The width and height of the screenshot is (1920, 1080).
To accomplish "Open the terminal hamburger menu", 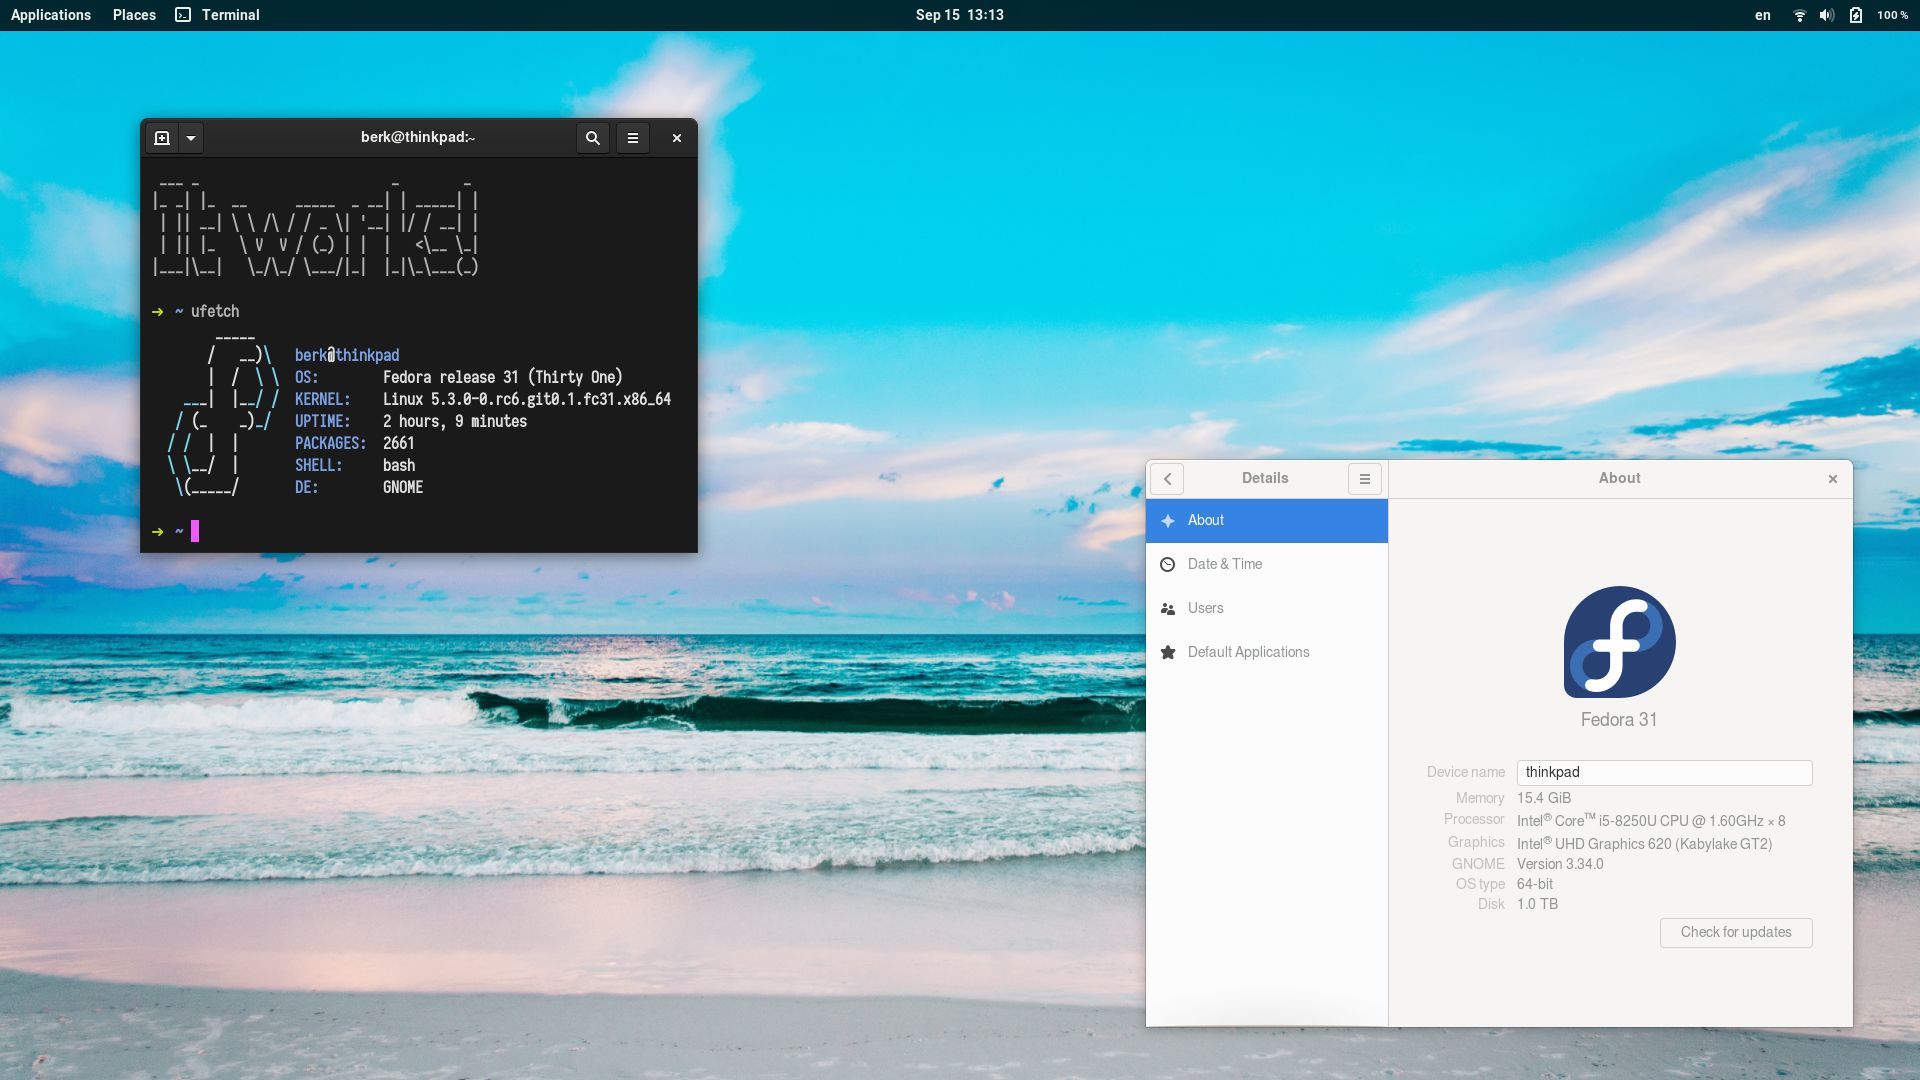I will 633,138.
